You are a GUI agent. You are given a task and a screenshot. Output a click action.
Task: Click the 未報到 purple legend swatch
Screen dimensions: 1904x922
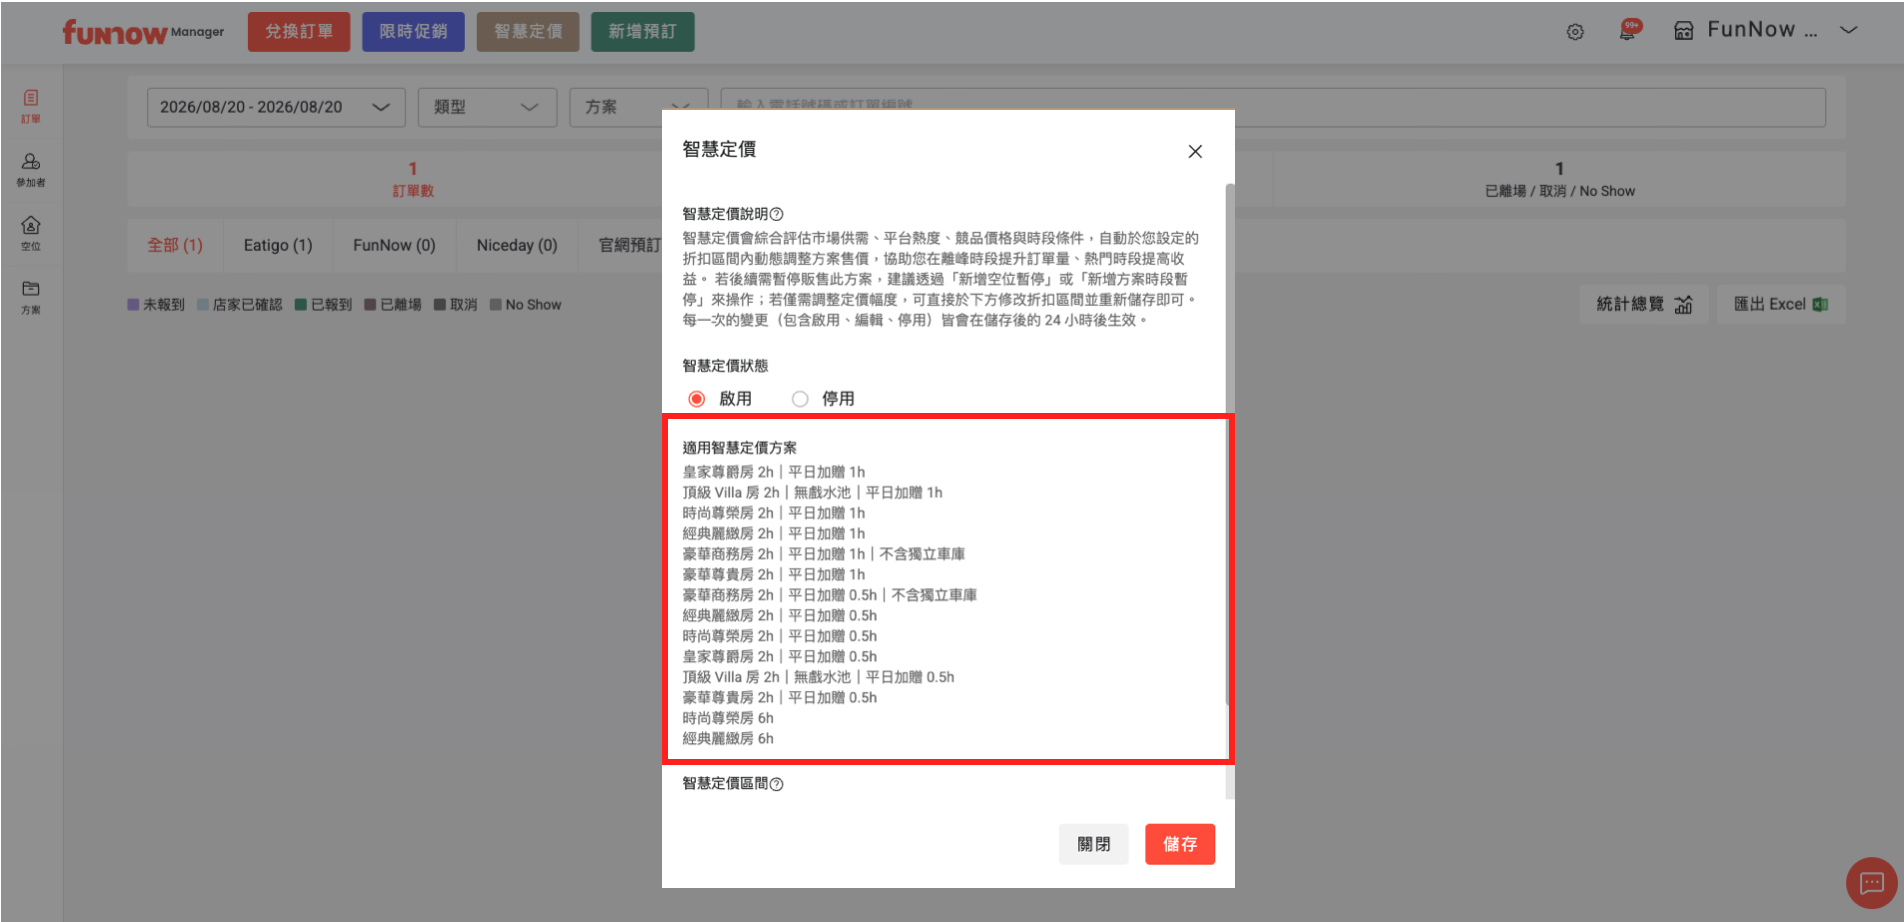tap(133, 305)
